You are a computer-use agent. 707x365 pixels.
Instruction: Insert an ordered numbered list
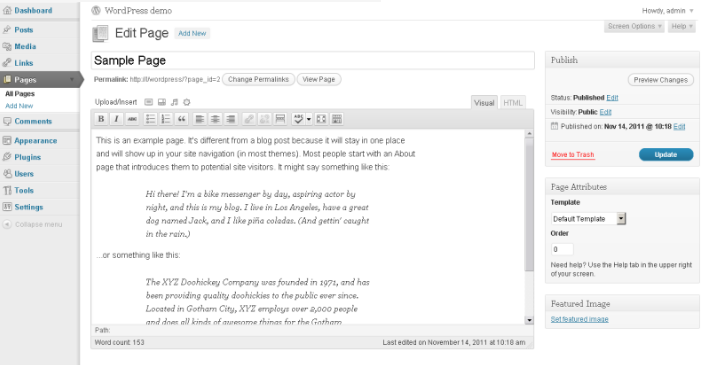click(x=166, y=119)
